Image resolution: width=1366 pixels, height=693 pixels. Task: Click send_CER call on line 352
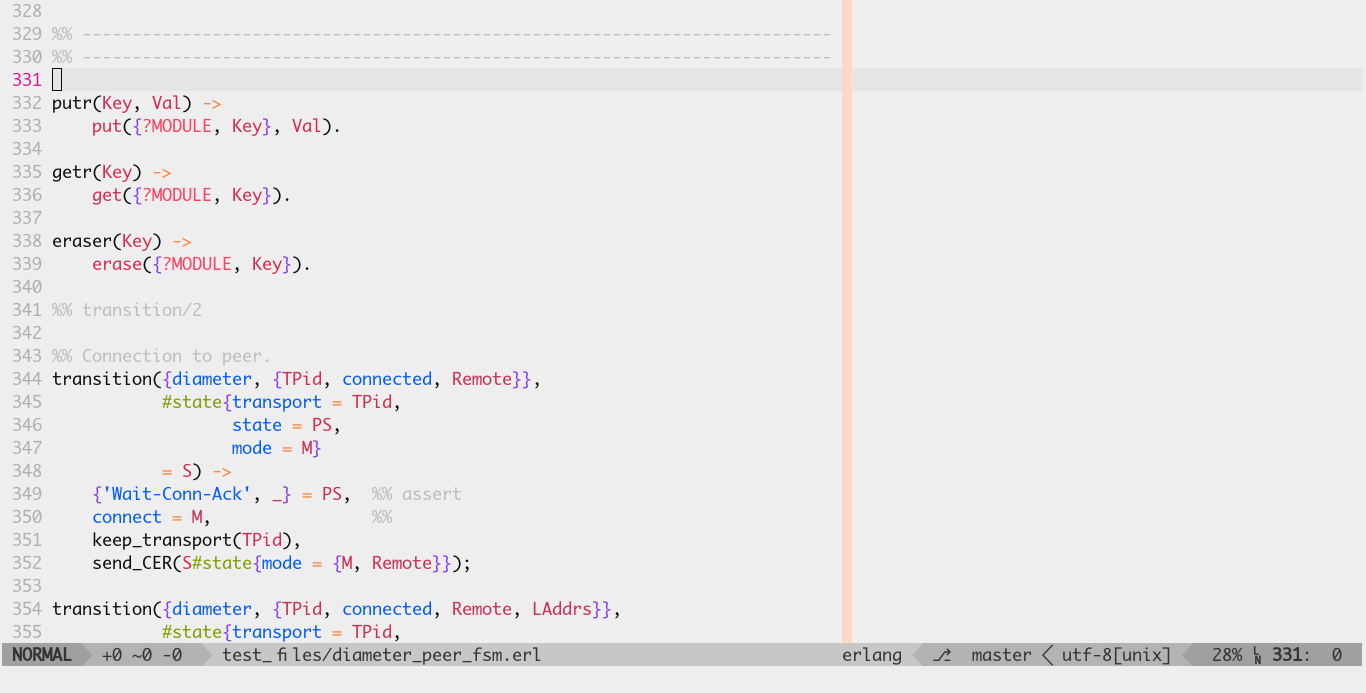click(127, 563)
